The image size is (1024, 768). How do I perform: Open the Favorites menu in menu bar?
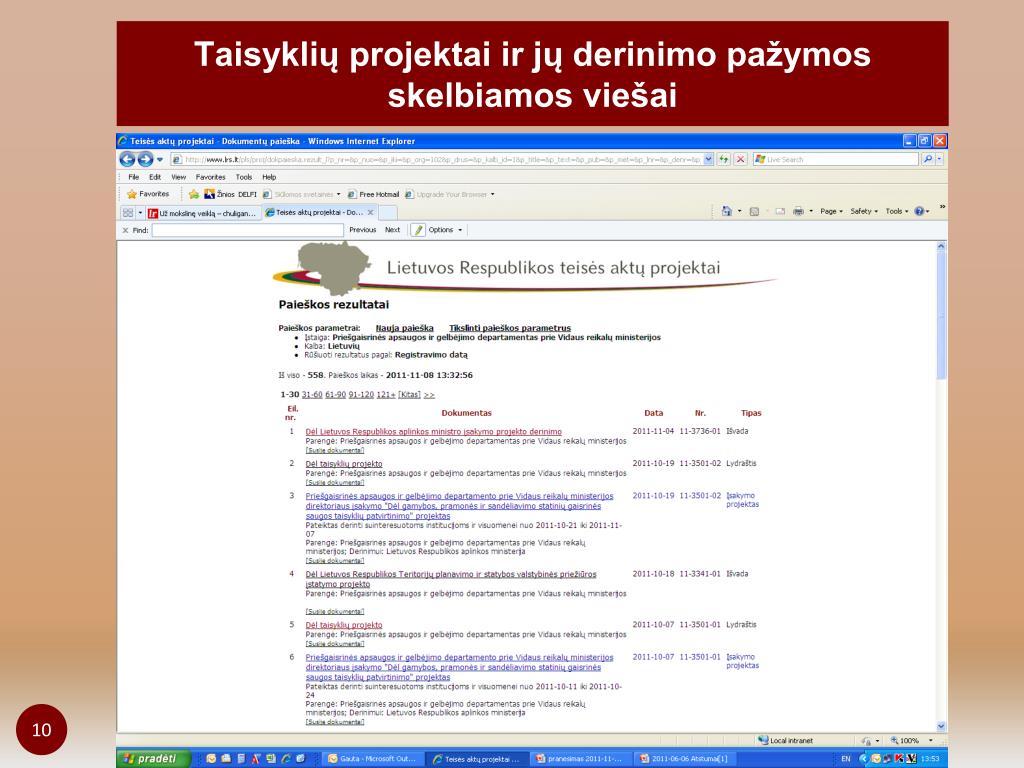pyautogui.click(x=210, y=177)
